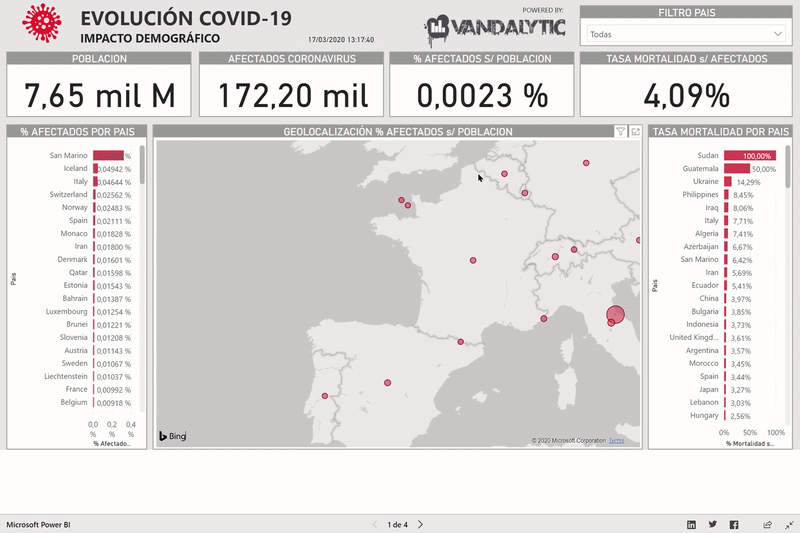Open the Filtro Pais dropdown
The image size is (800, 533).
(684, 34)
